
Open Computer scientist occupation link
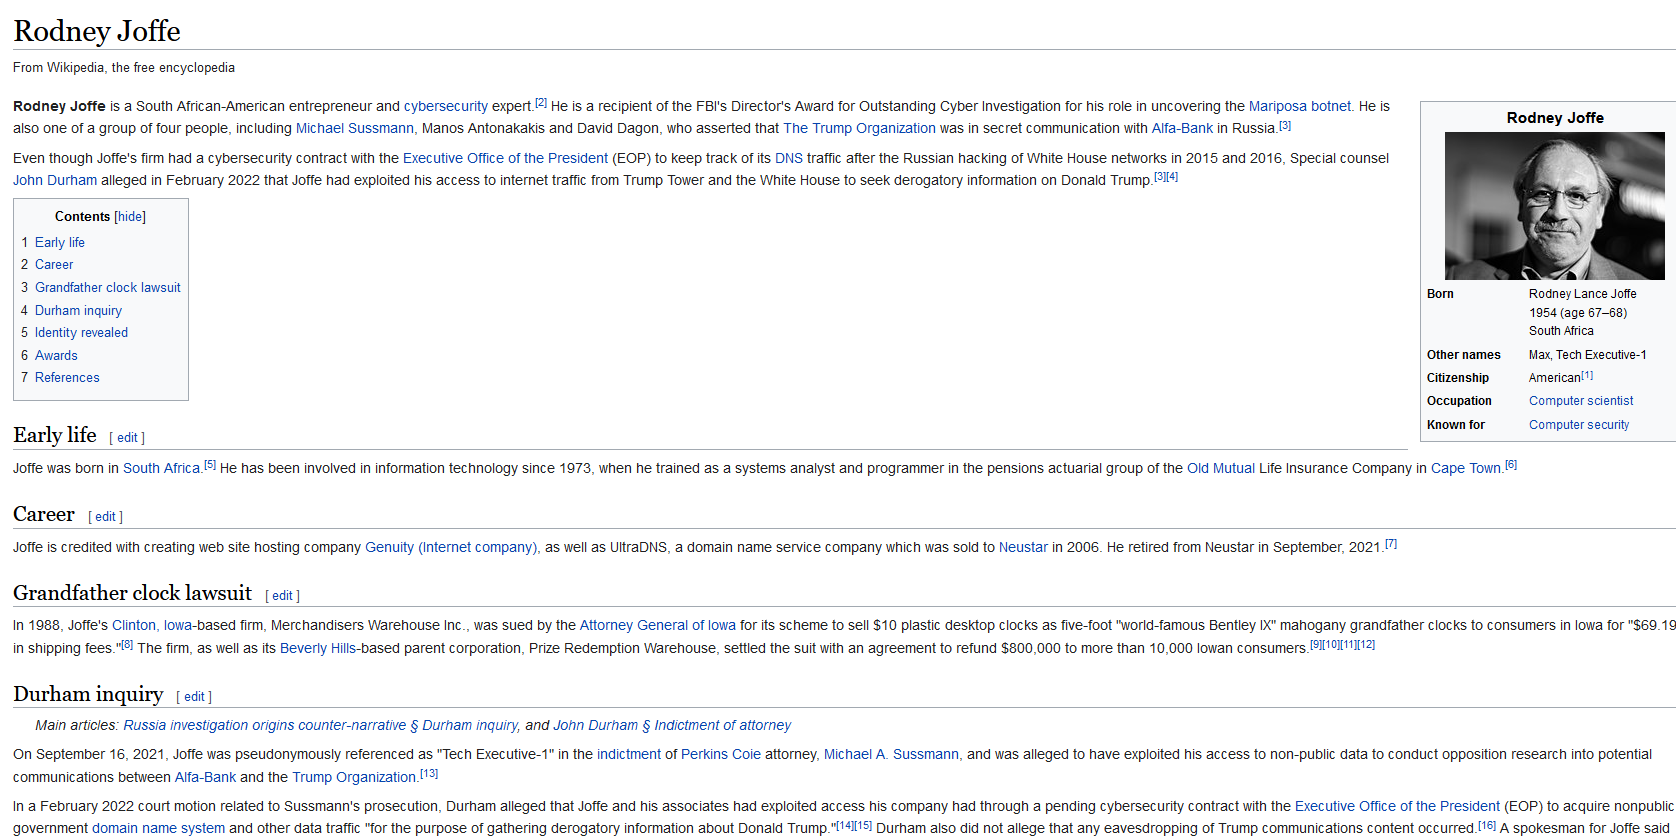1581,401
